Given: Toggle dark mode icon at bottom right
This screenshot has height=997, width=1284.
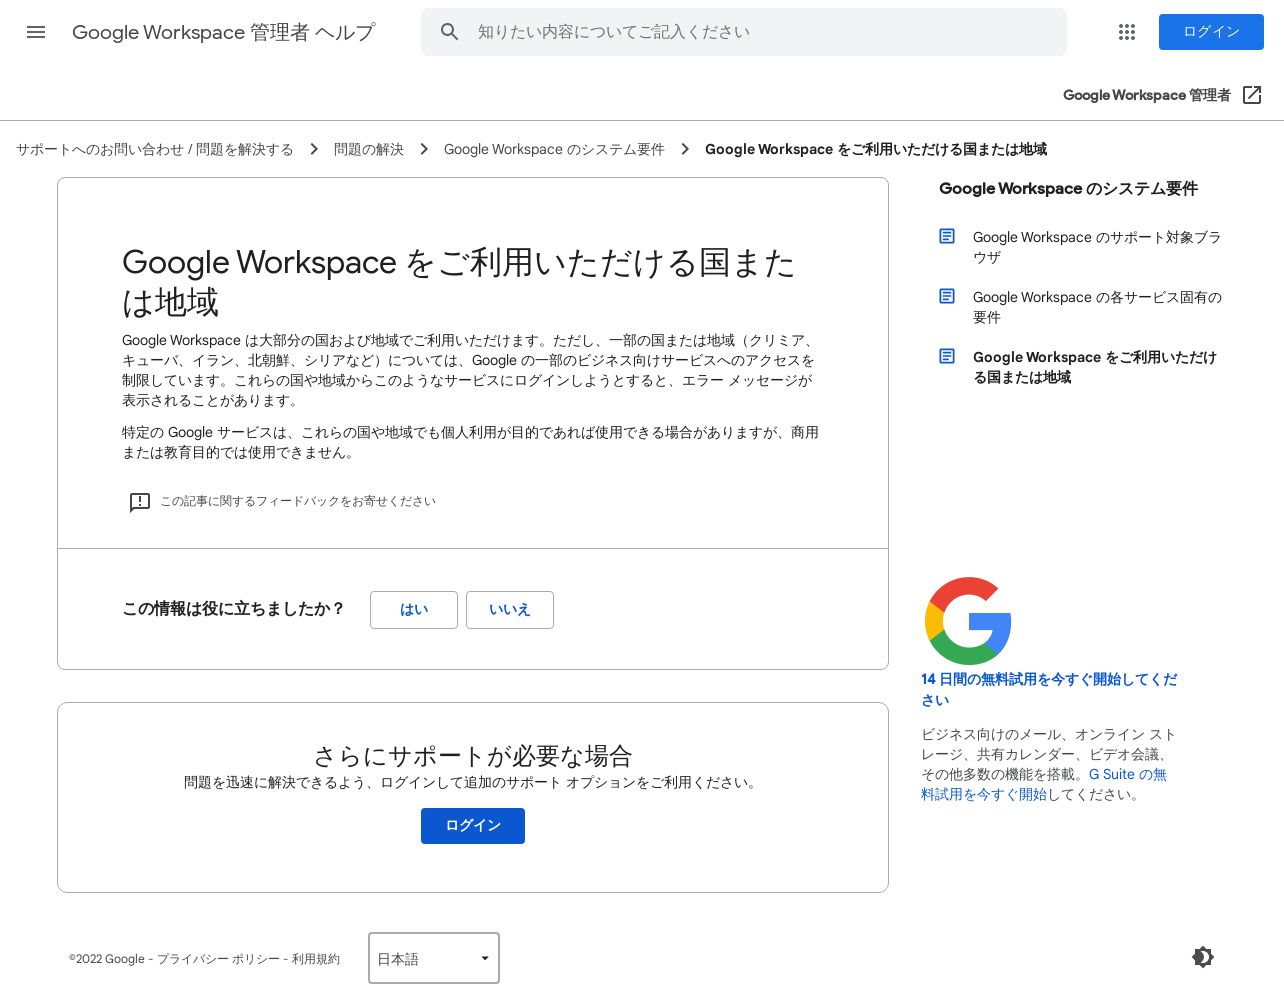Looking at the screenshot, I should pyautogui.click(x=1203, y=957).
